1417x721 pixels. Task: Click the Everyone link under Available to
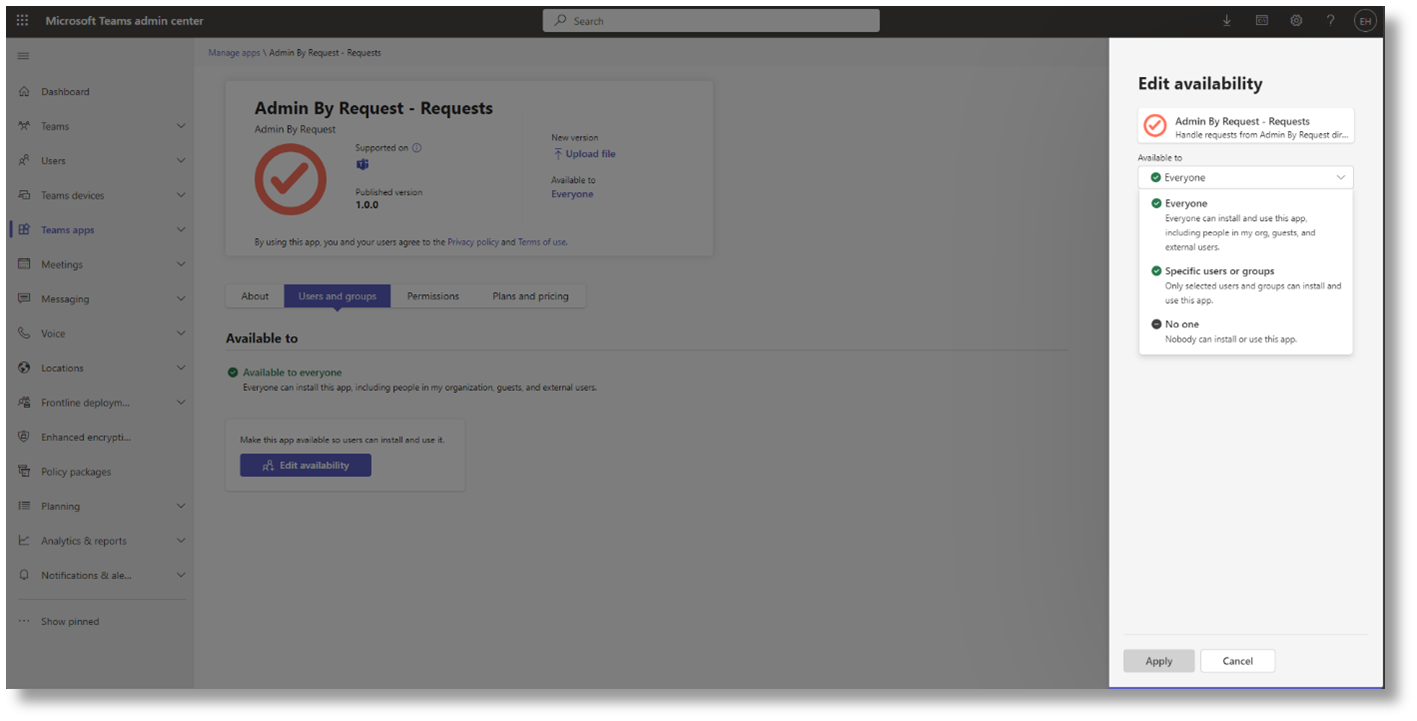point(572,194)
